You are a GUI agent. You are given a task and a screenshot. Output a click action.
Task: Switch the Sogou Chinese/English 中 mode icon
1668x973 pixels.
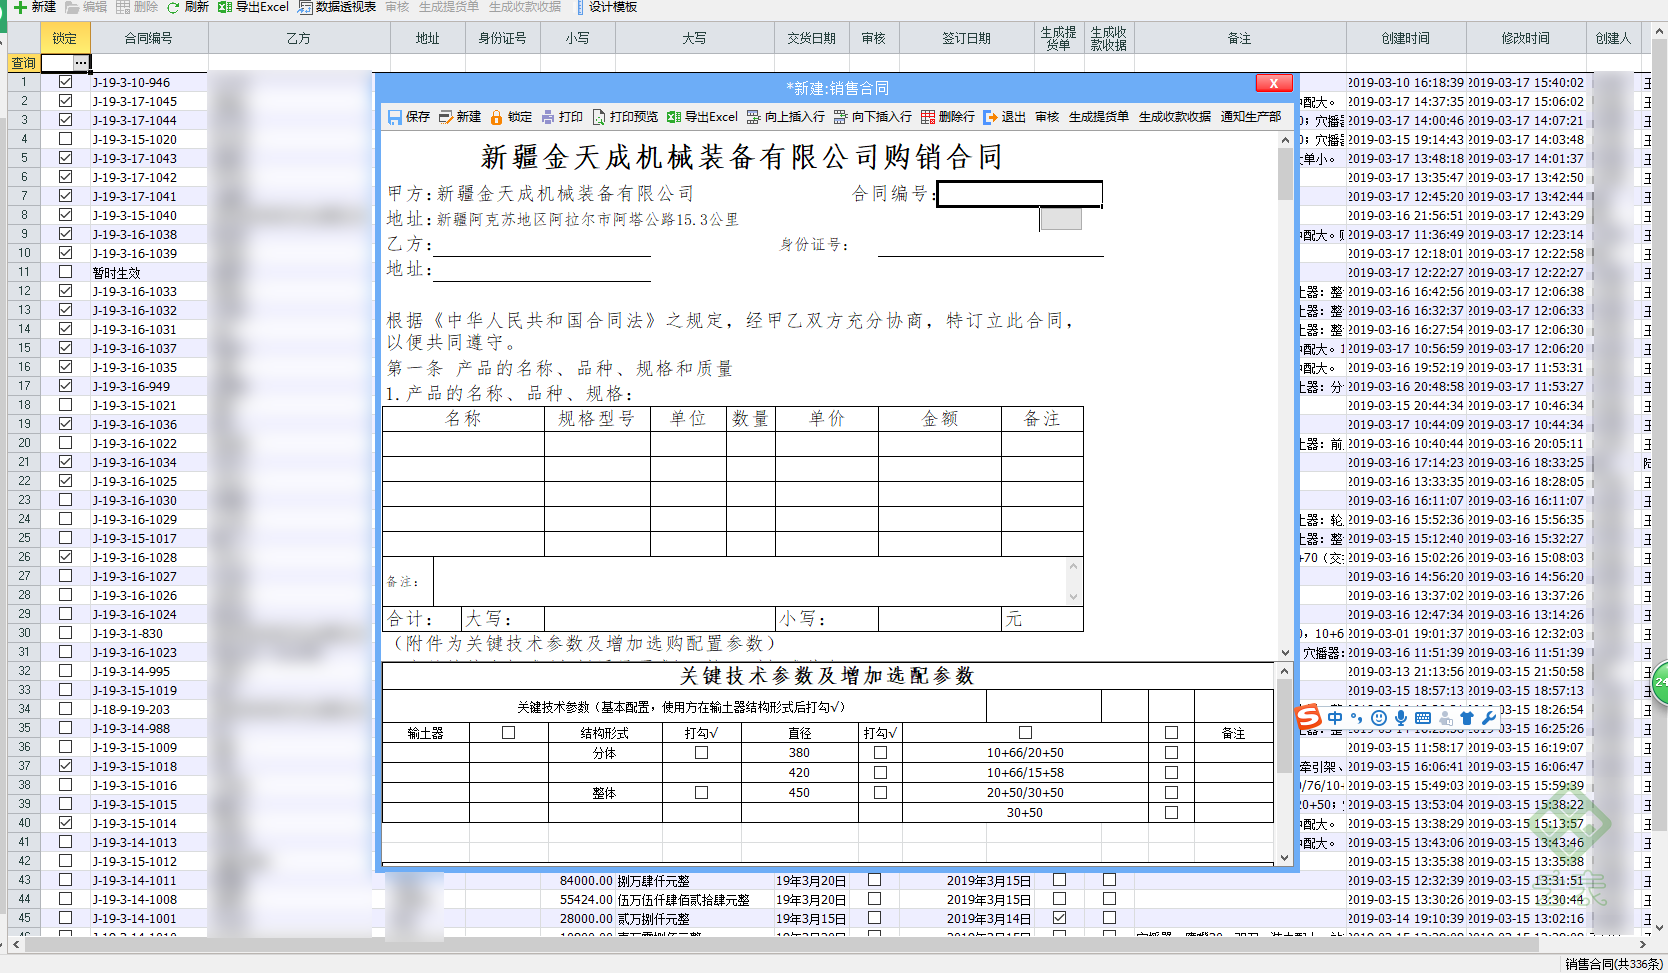pos(1335,718)
